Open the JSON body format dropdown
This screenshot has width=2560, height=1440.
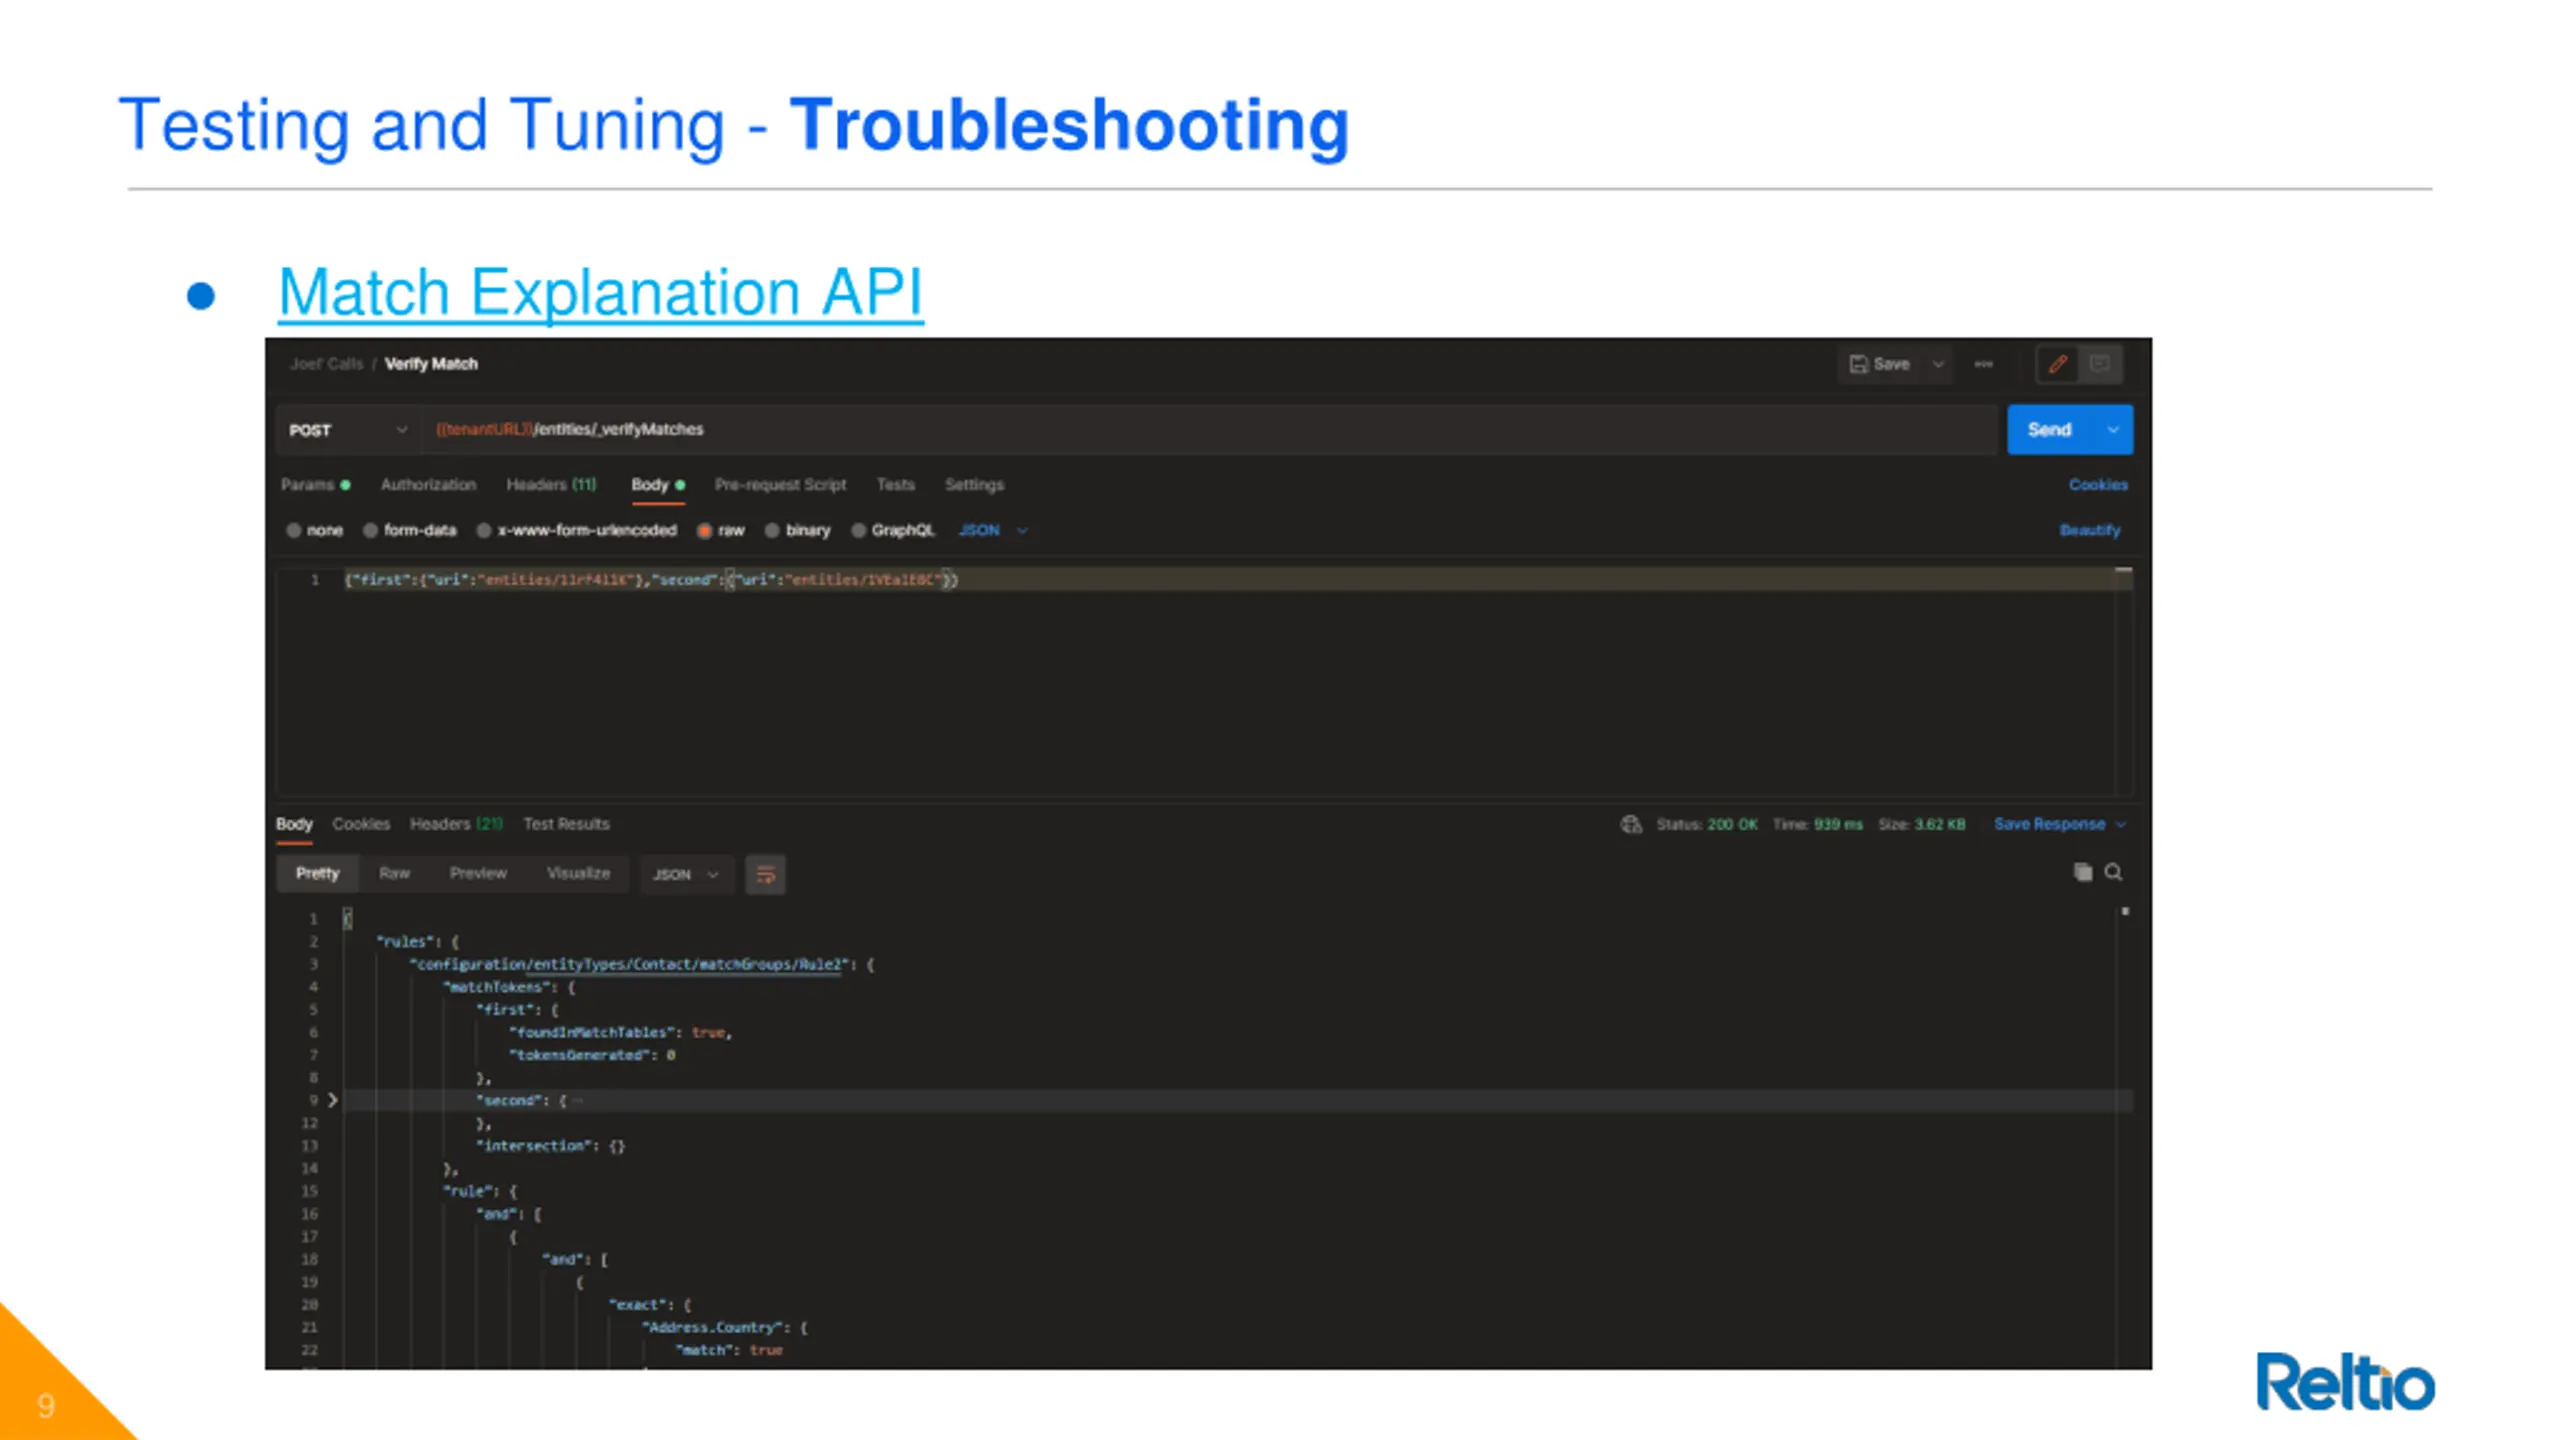coord(992,531)
